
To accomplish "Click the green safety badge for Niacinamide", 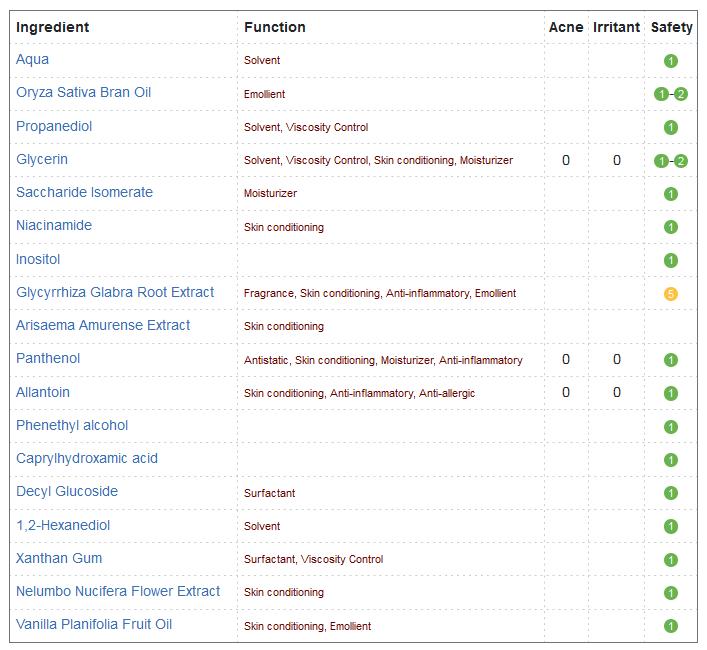I will click(x=670, y=227).
